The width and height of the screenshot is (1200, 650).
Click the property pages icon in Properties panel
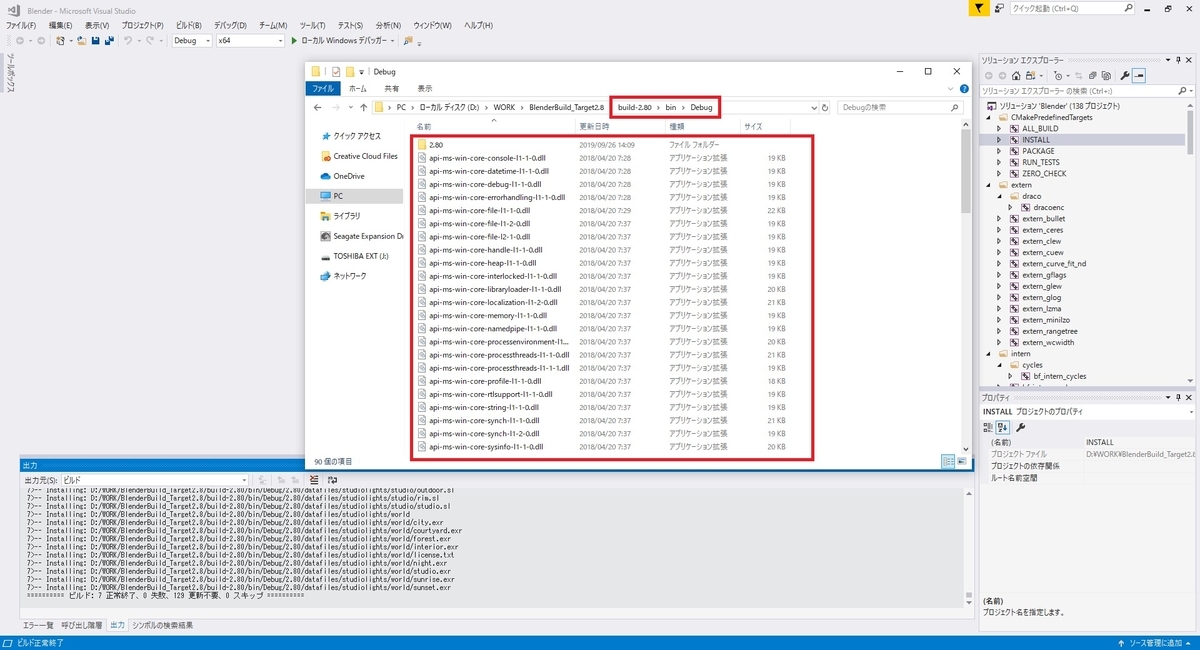[x=1020, y=428]
